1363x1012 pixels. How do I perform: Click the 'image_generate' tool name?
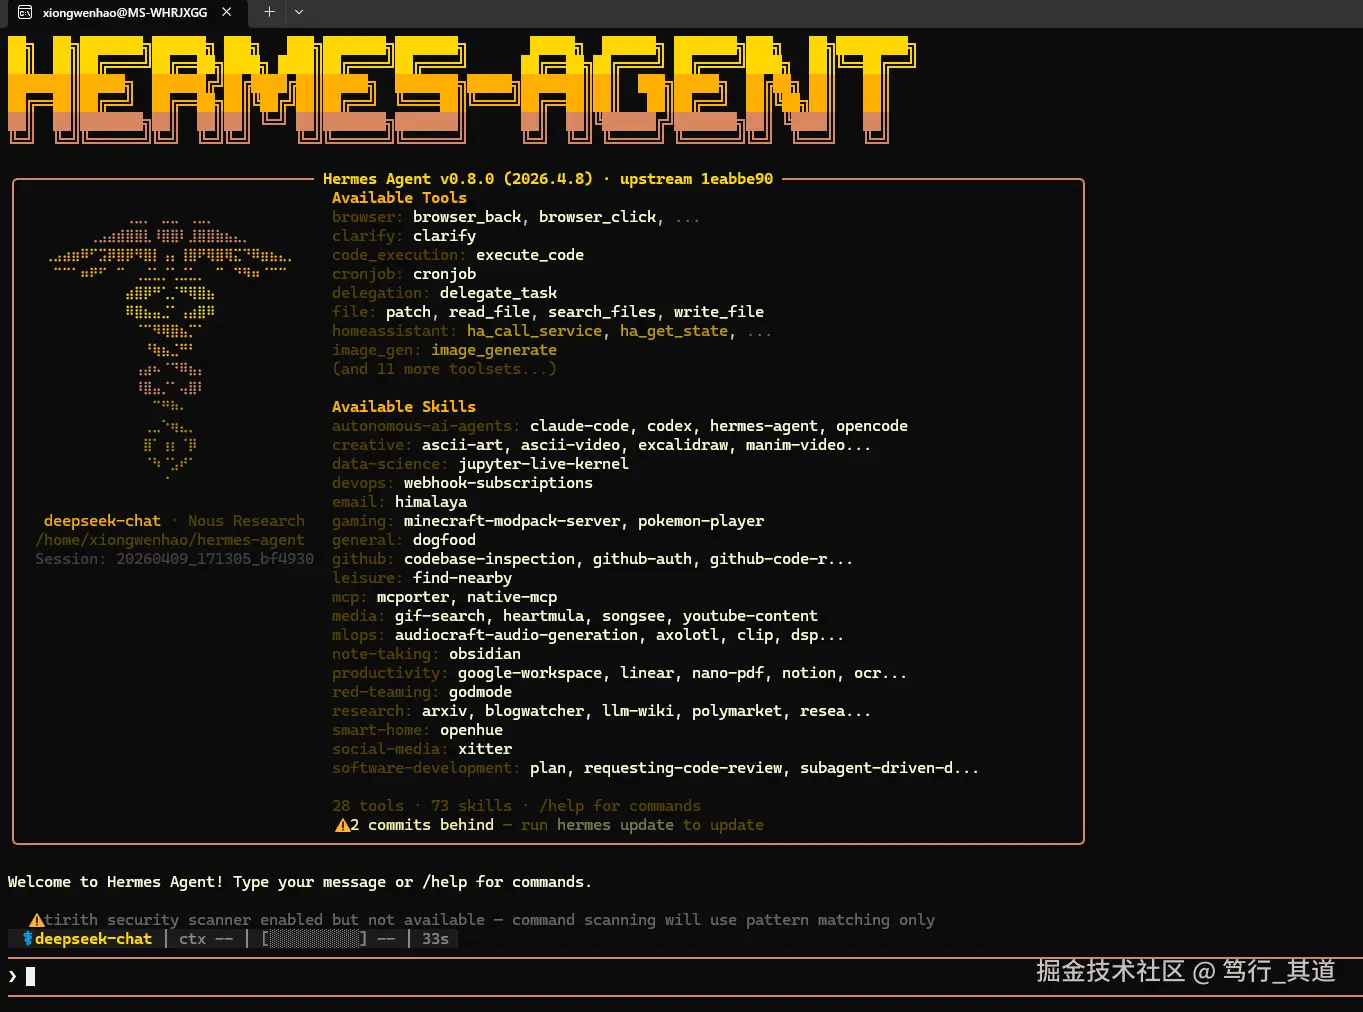494,350
